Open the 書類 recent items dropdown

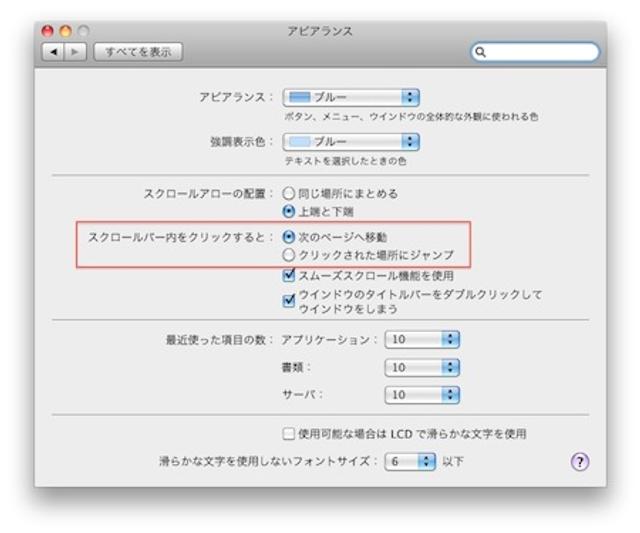click(x=422, y=367)
